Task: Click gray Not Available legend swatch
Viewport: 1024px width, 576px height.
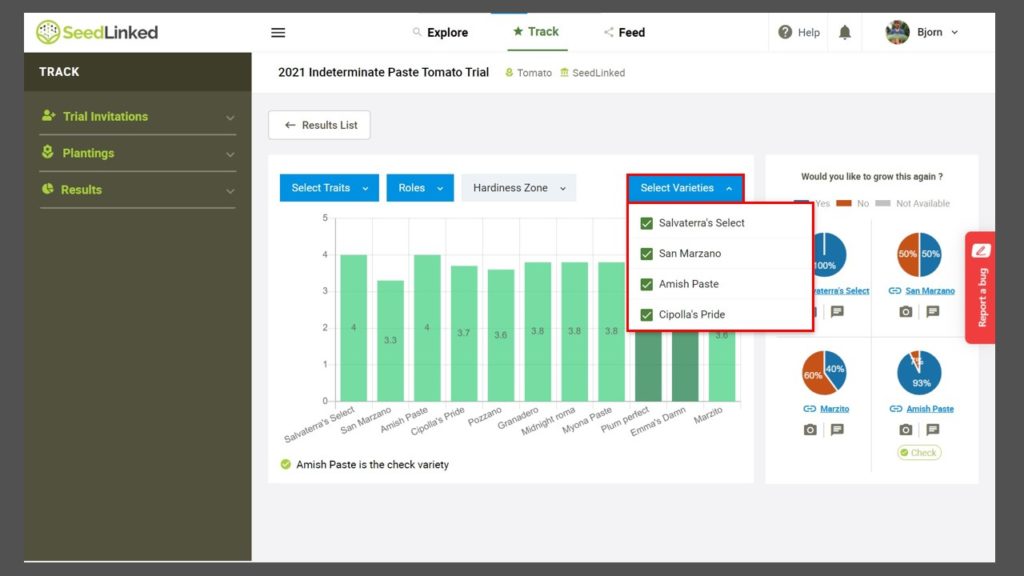Action: (882, 203)
